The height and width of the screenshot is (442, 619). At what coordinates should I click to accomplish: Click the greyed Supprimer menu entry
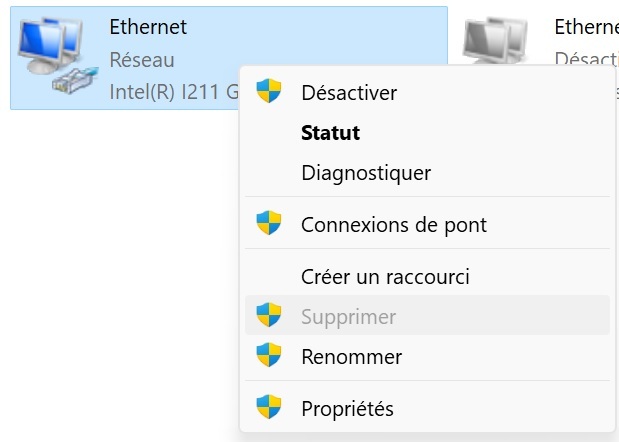click(428, 315)
